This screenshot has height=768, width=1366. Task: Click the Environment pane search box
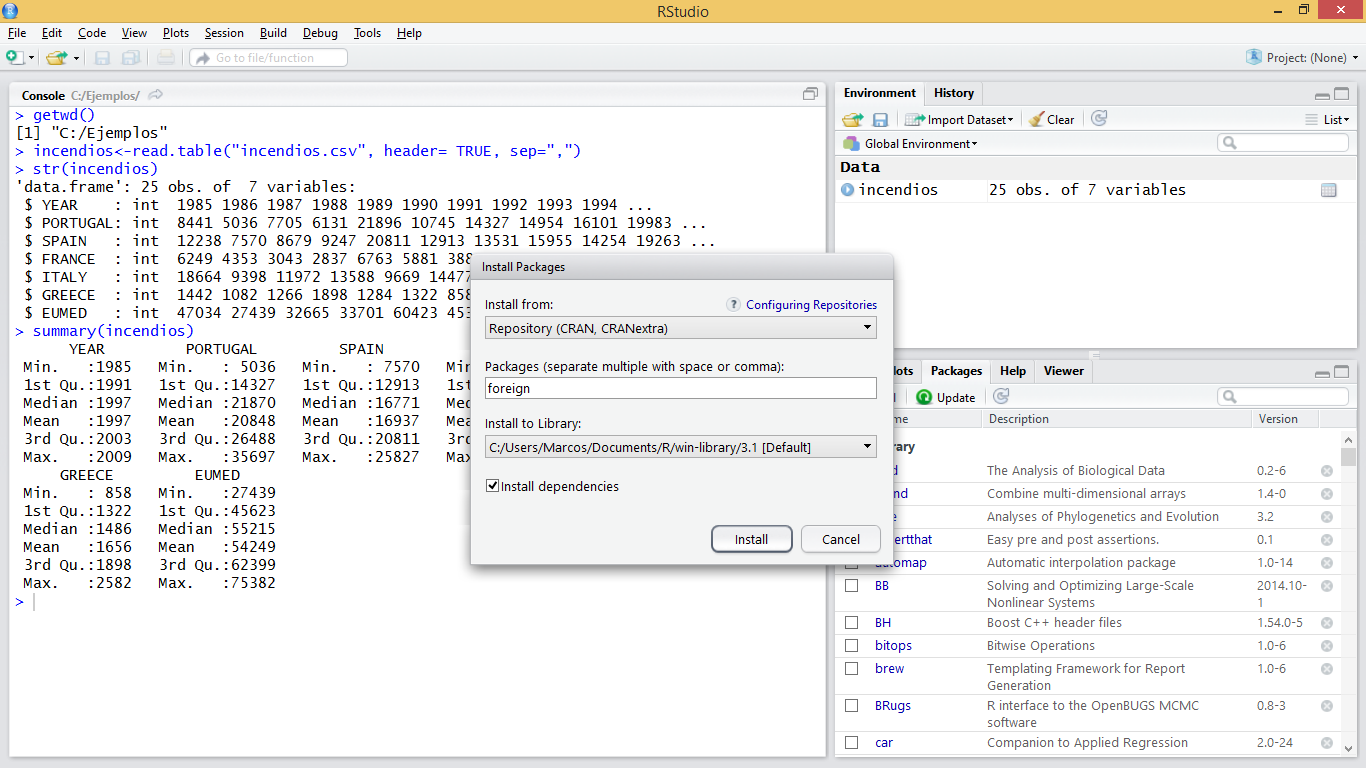click(1283, 144)
